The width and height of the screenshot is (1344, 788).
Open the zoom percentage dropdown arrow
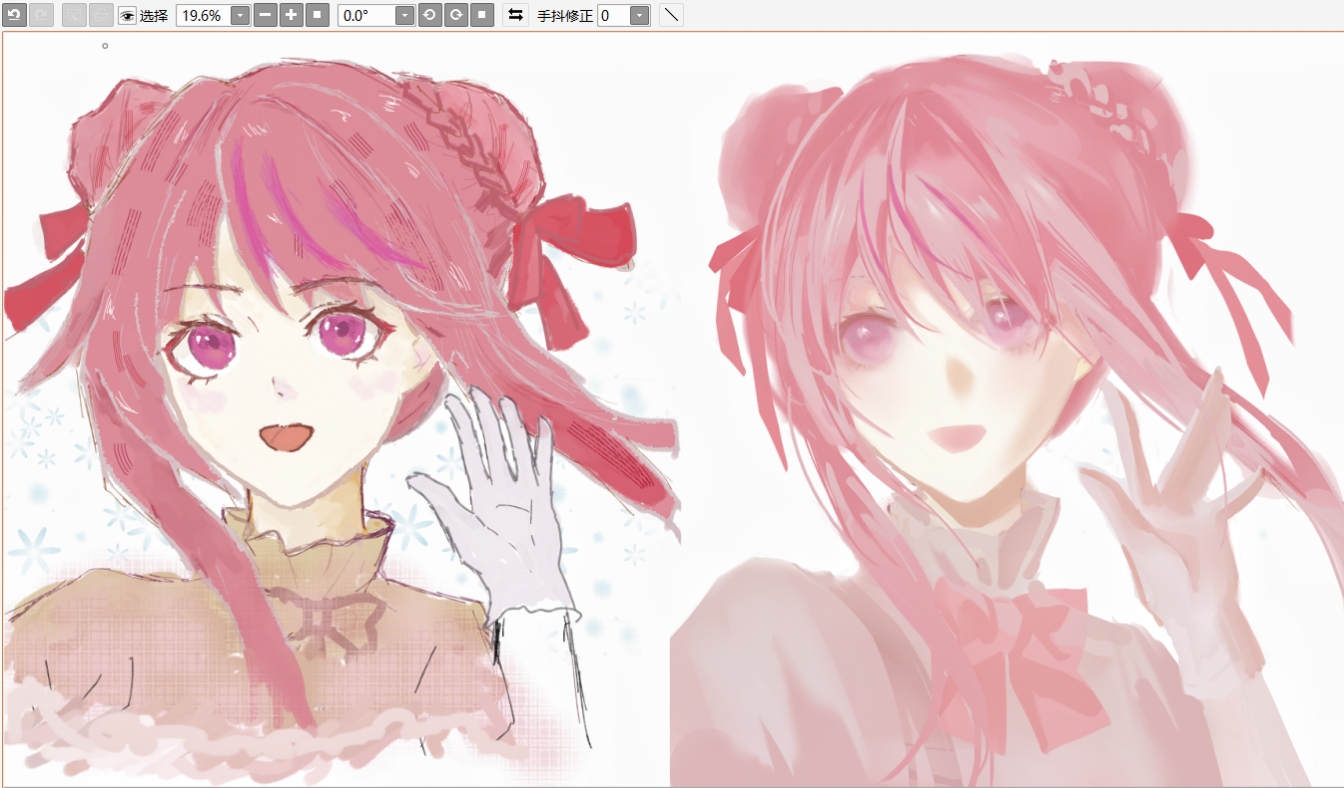coord(240,16)
